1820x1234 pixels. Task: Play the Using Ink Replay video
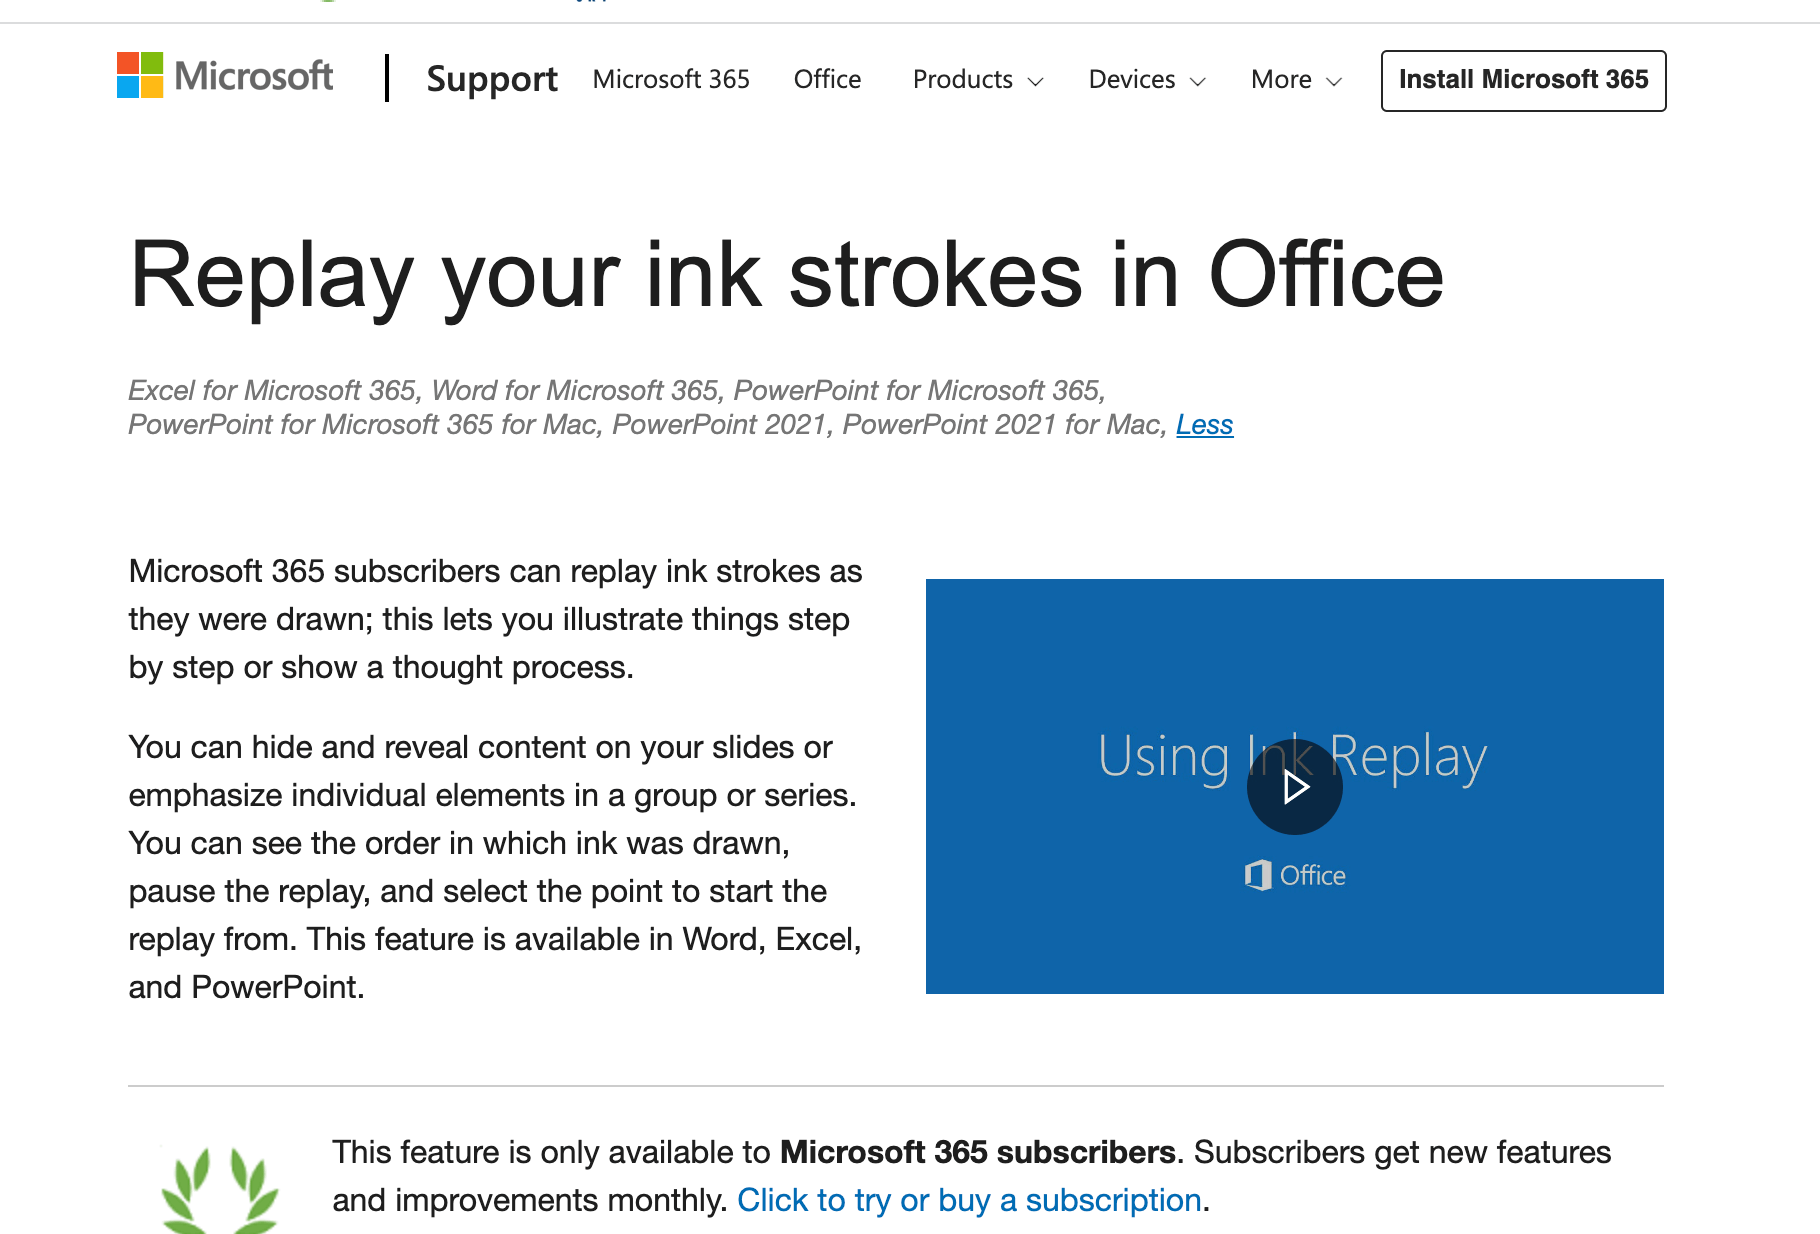[1294, 787]
